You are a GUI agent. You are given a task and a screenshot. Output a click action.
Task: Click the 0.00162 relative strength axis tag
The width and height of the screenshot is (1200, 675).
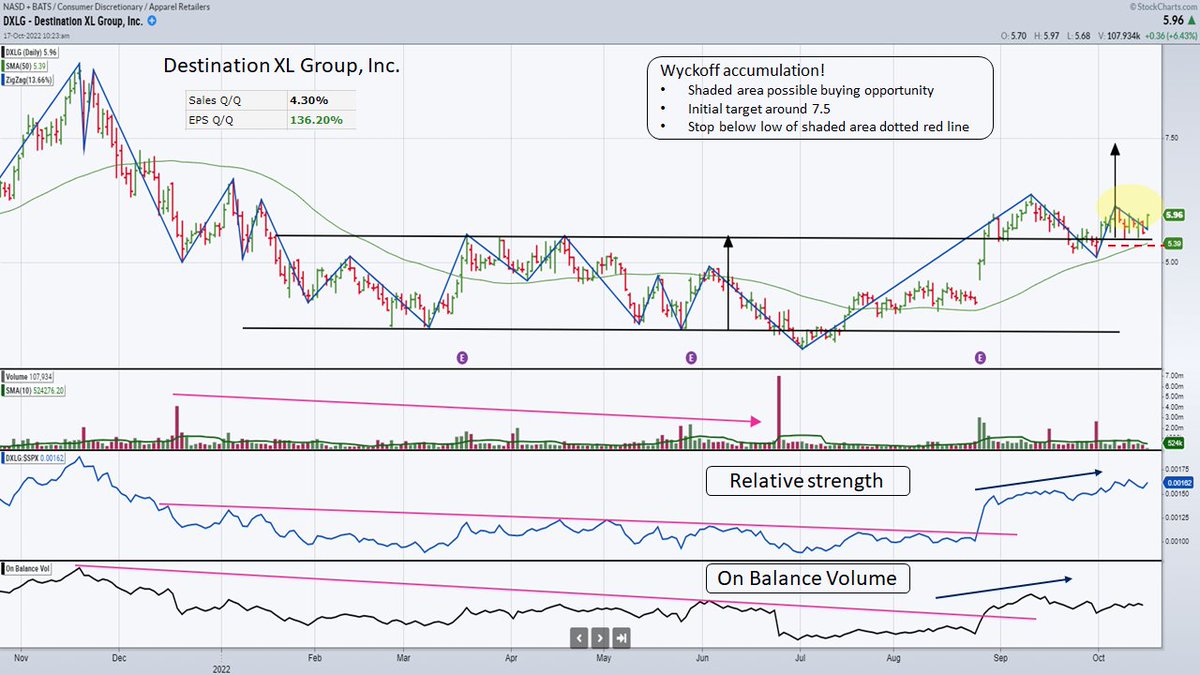tap(1178, 483)
